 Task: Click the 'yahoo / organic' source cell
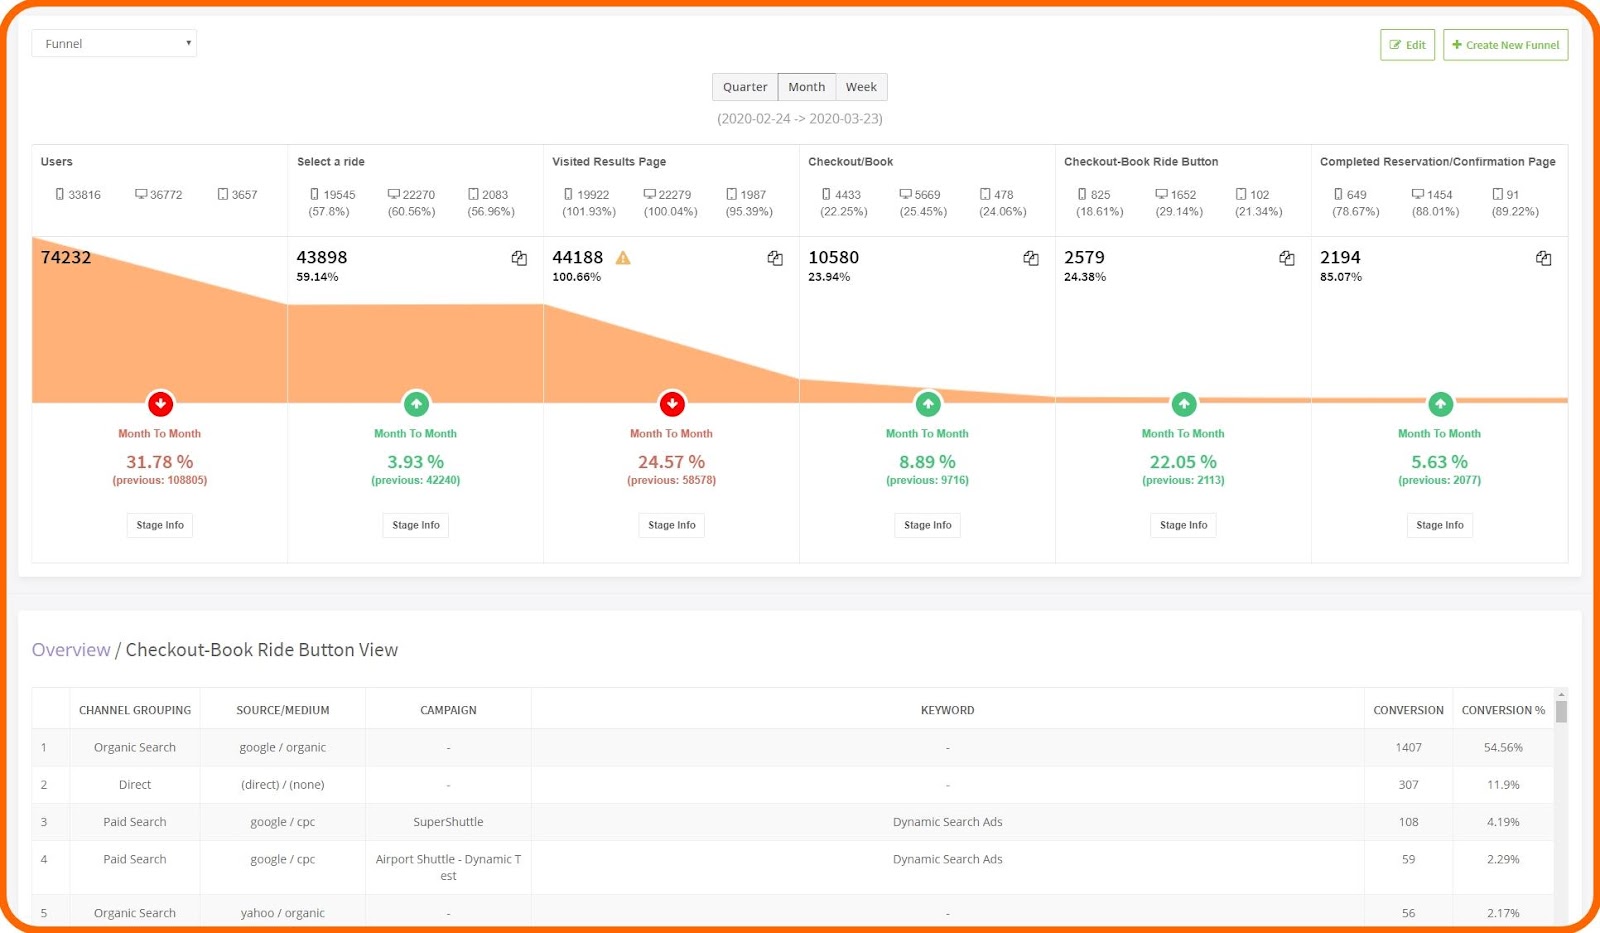pyautogui.click(x=283, y=913)
